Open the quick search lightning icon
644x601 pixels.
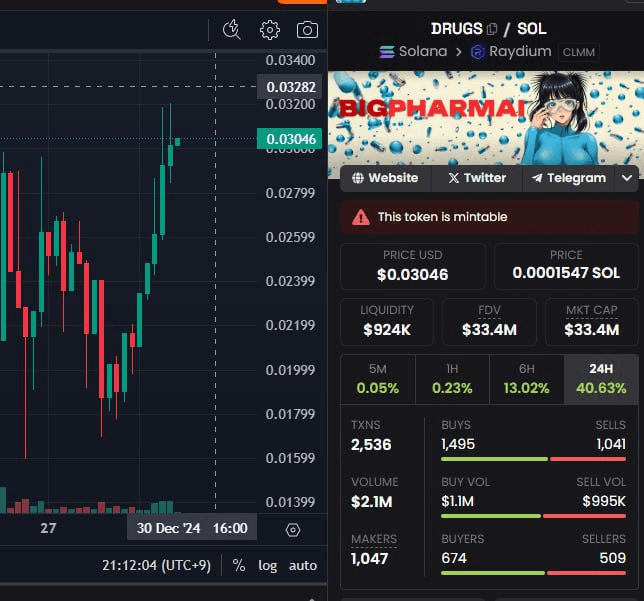[231, 30]
